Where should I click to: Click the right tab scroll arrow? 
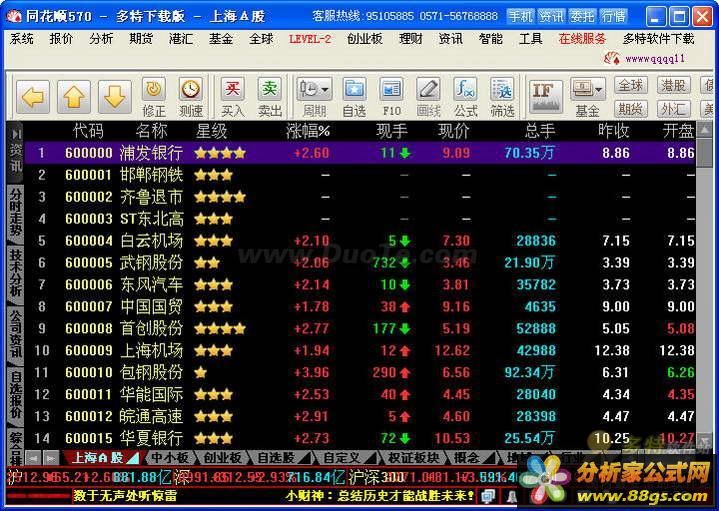(51, 458)
